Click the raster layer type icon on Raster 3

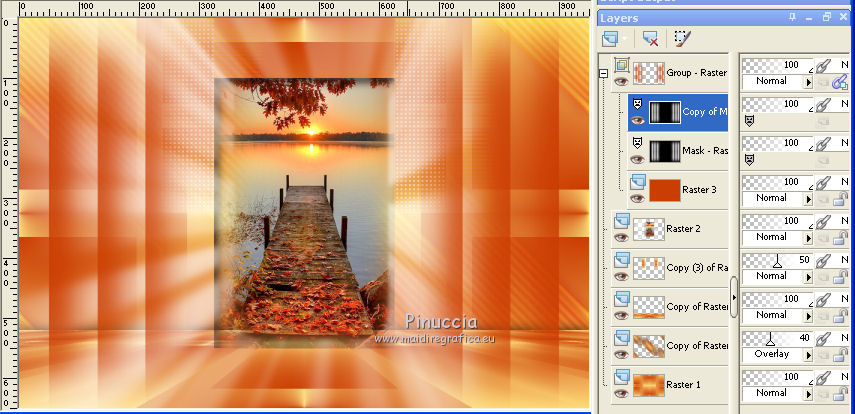click(637, 182)
